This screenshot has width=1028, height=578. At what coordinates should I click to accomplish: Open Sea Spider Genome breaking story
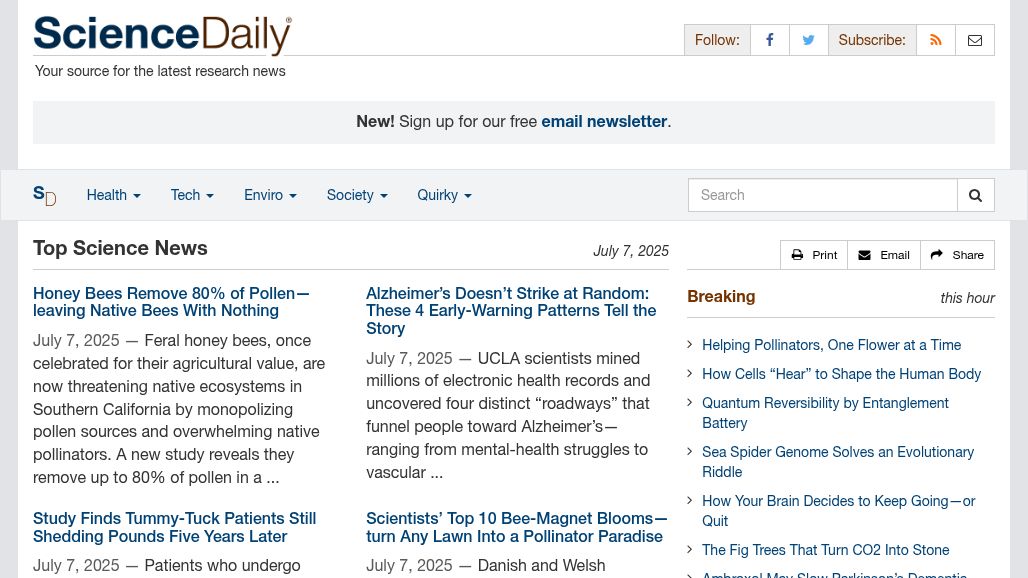838,462
